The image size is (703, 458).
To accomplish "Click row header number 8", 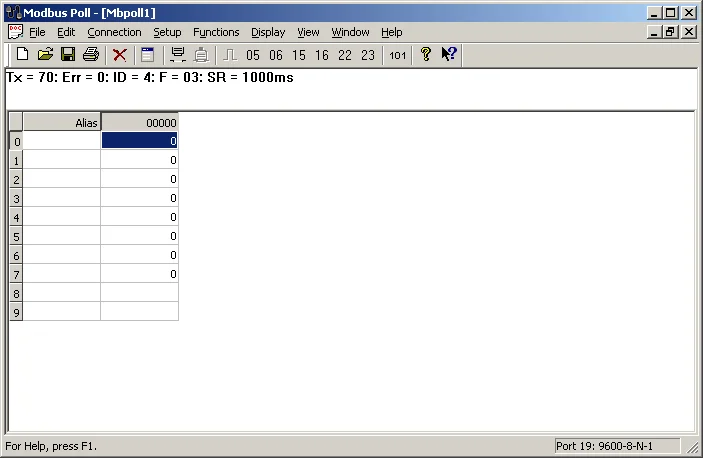I will click(16, 293).
